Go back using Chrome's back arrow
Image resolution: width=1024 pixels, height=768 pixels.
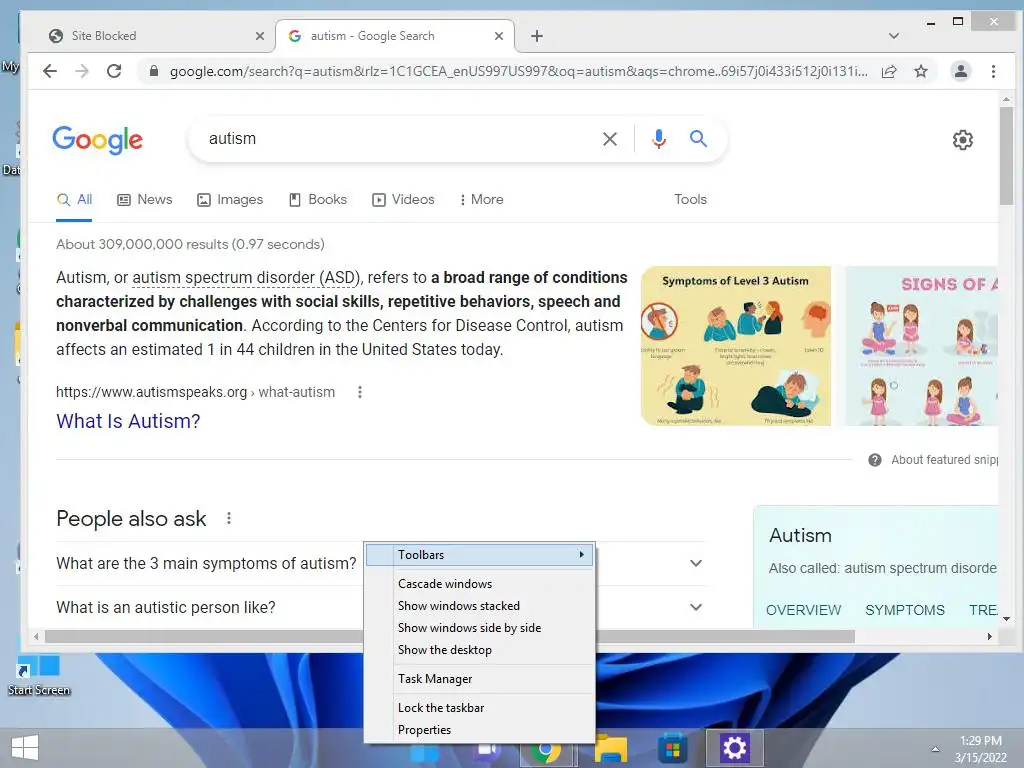click(50, 71)
